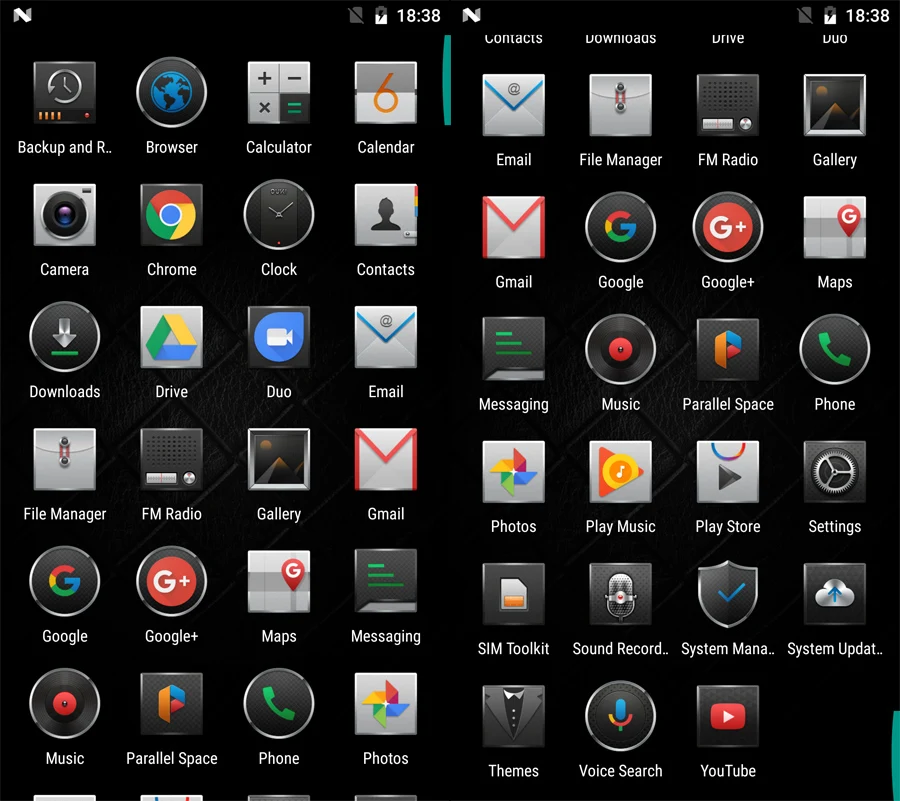The image size is (900, 801).
Task: Open Photos in the right screenshot
Action: (513, 472)
